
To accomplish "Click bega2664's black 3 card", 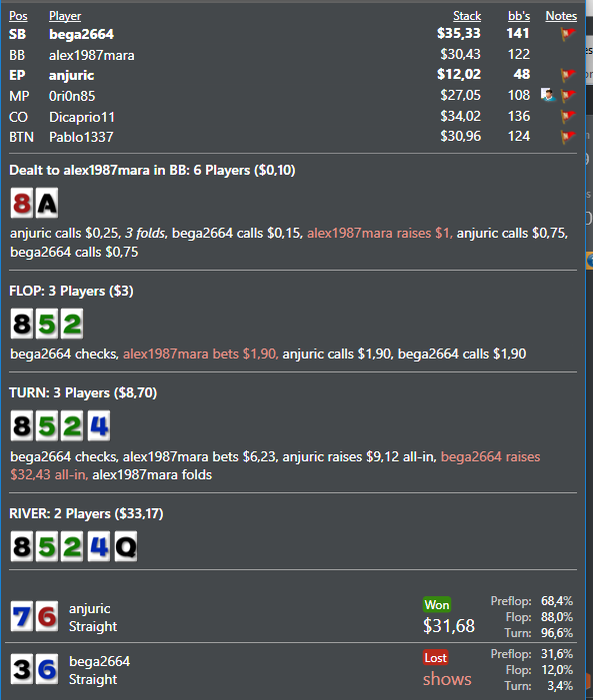I will pyautogui.click(x=22, y=669).
